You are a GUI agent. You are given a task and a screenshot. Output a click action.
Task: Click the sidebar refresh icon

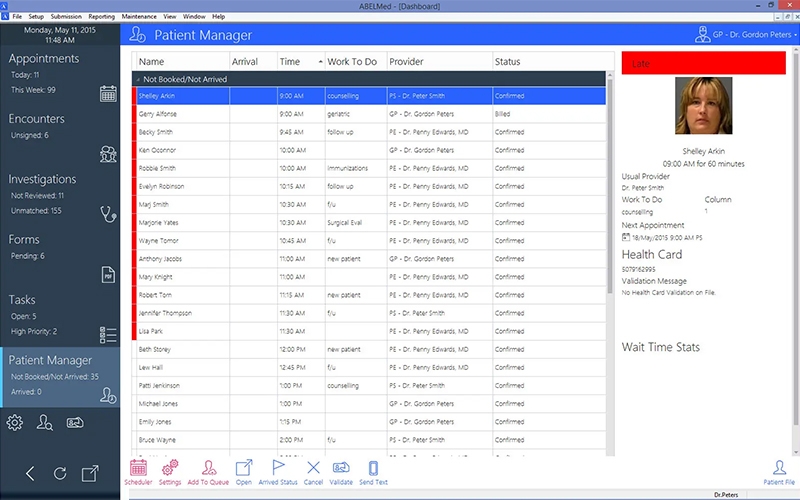point(60,473)
